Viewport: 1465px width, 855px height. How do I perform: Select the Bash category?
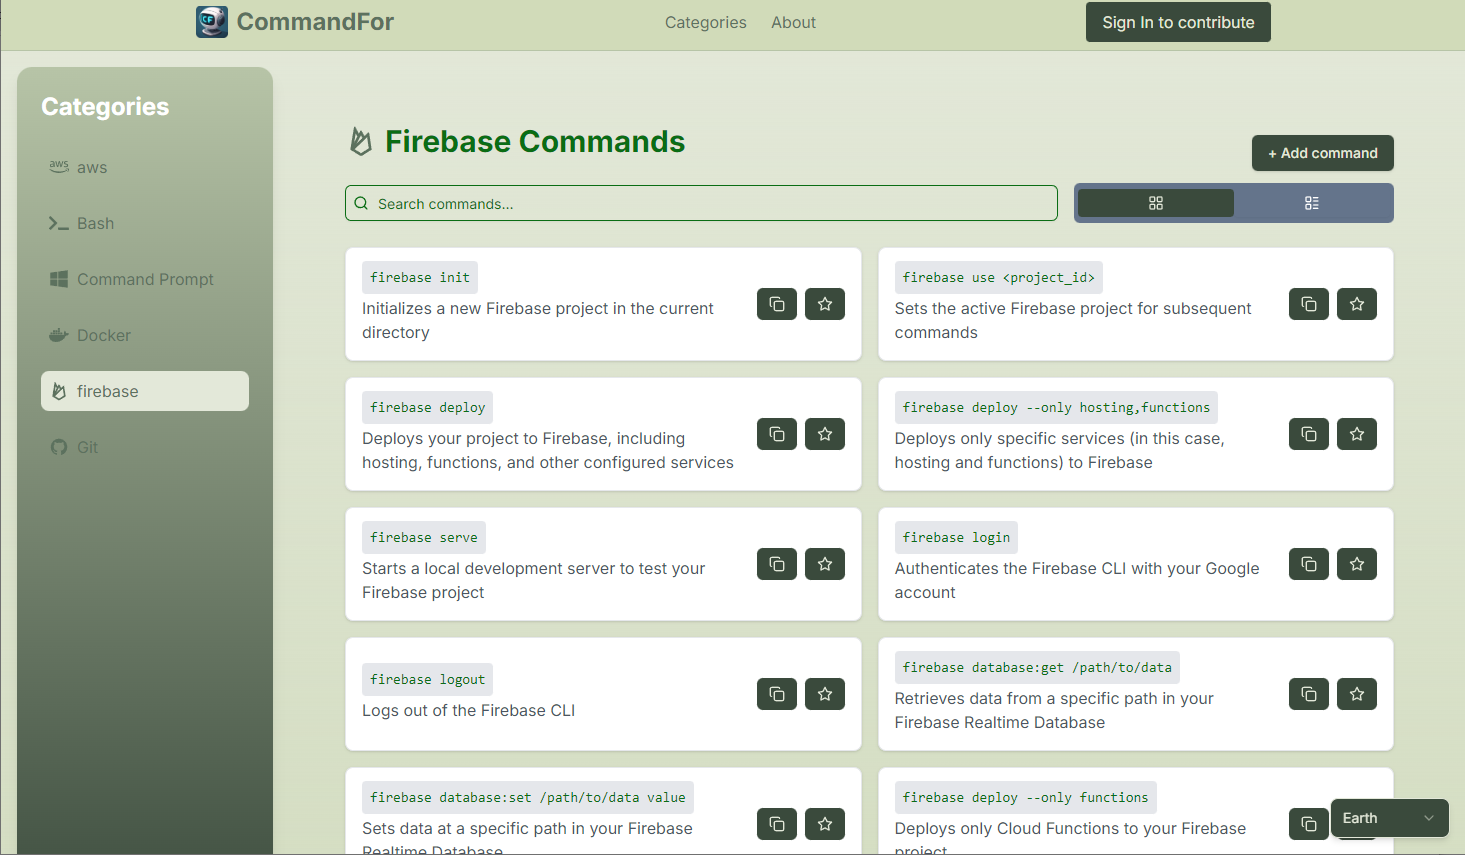pos(145,223)
